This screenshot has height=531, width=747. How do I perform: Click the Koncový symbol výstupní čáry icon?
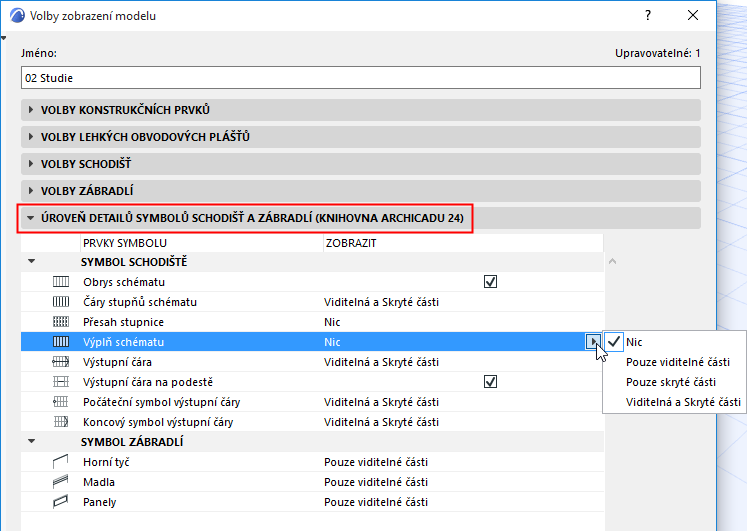pyautogui.click(x=61, y=422)
